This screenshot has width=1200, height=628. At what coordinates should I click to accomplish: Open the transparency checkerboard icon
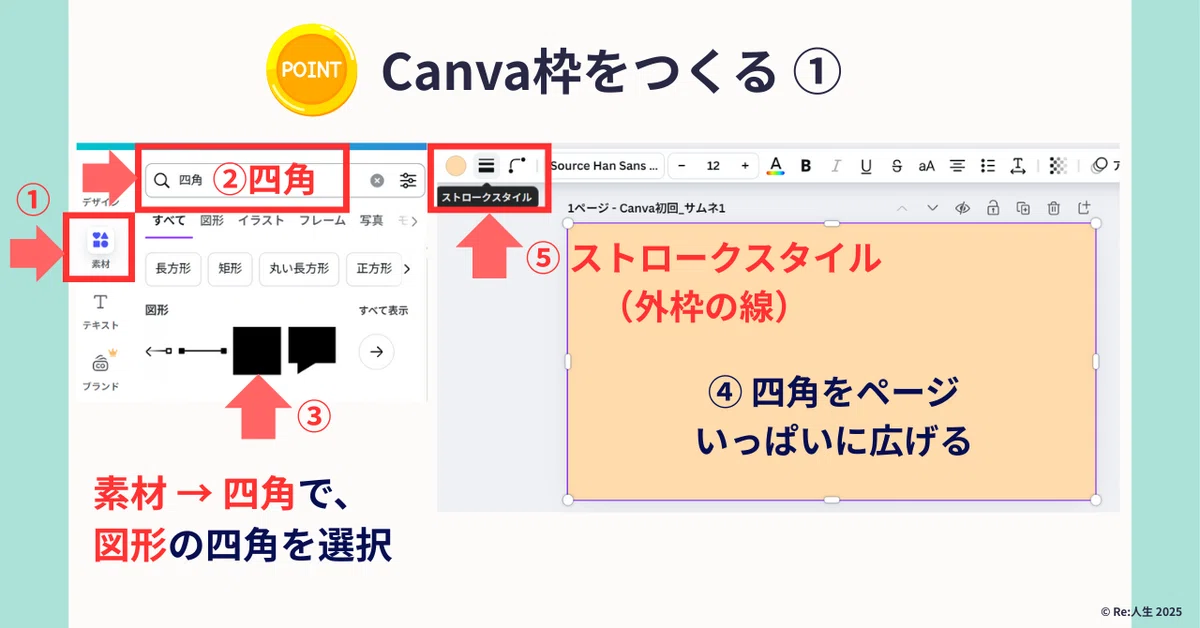(x=1060, y=166)
